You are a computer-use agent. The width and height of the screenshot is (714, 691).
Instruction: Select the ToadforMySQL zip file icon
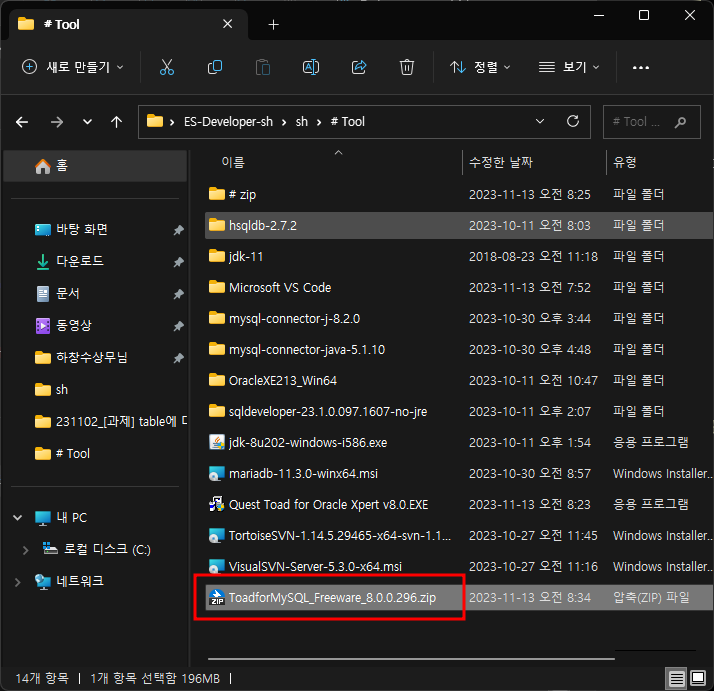point(217,598)
